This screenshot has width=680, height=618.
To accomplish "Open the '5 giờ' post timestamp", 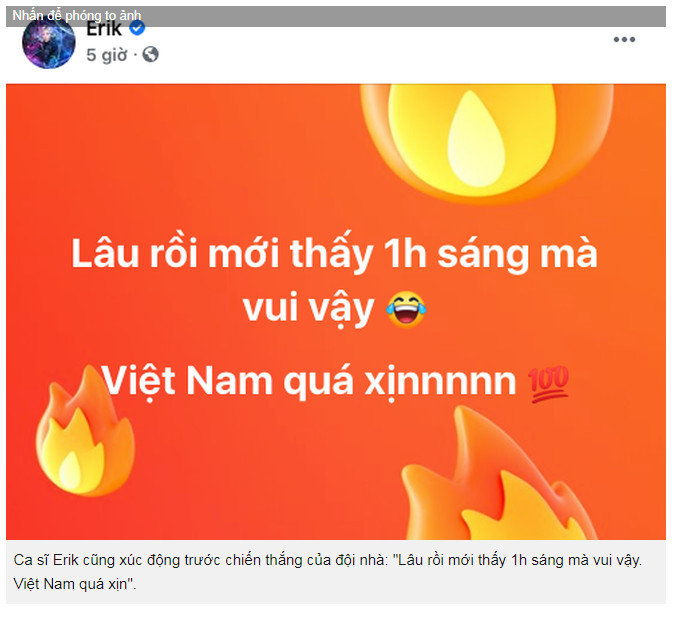I will click(x=107, y=56).
